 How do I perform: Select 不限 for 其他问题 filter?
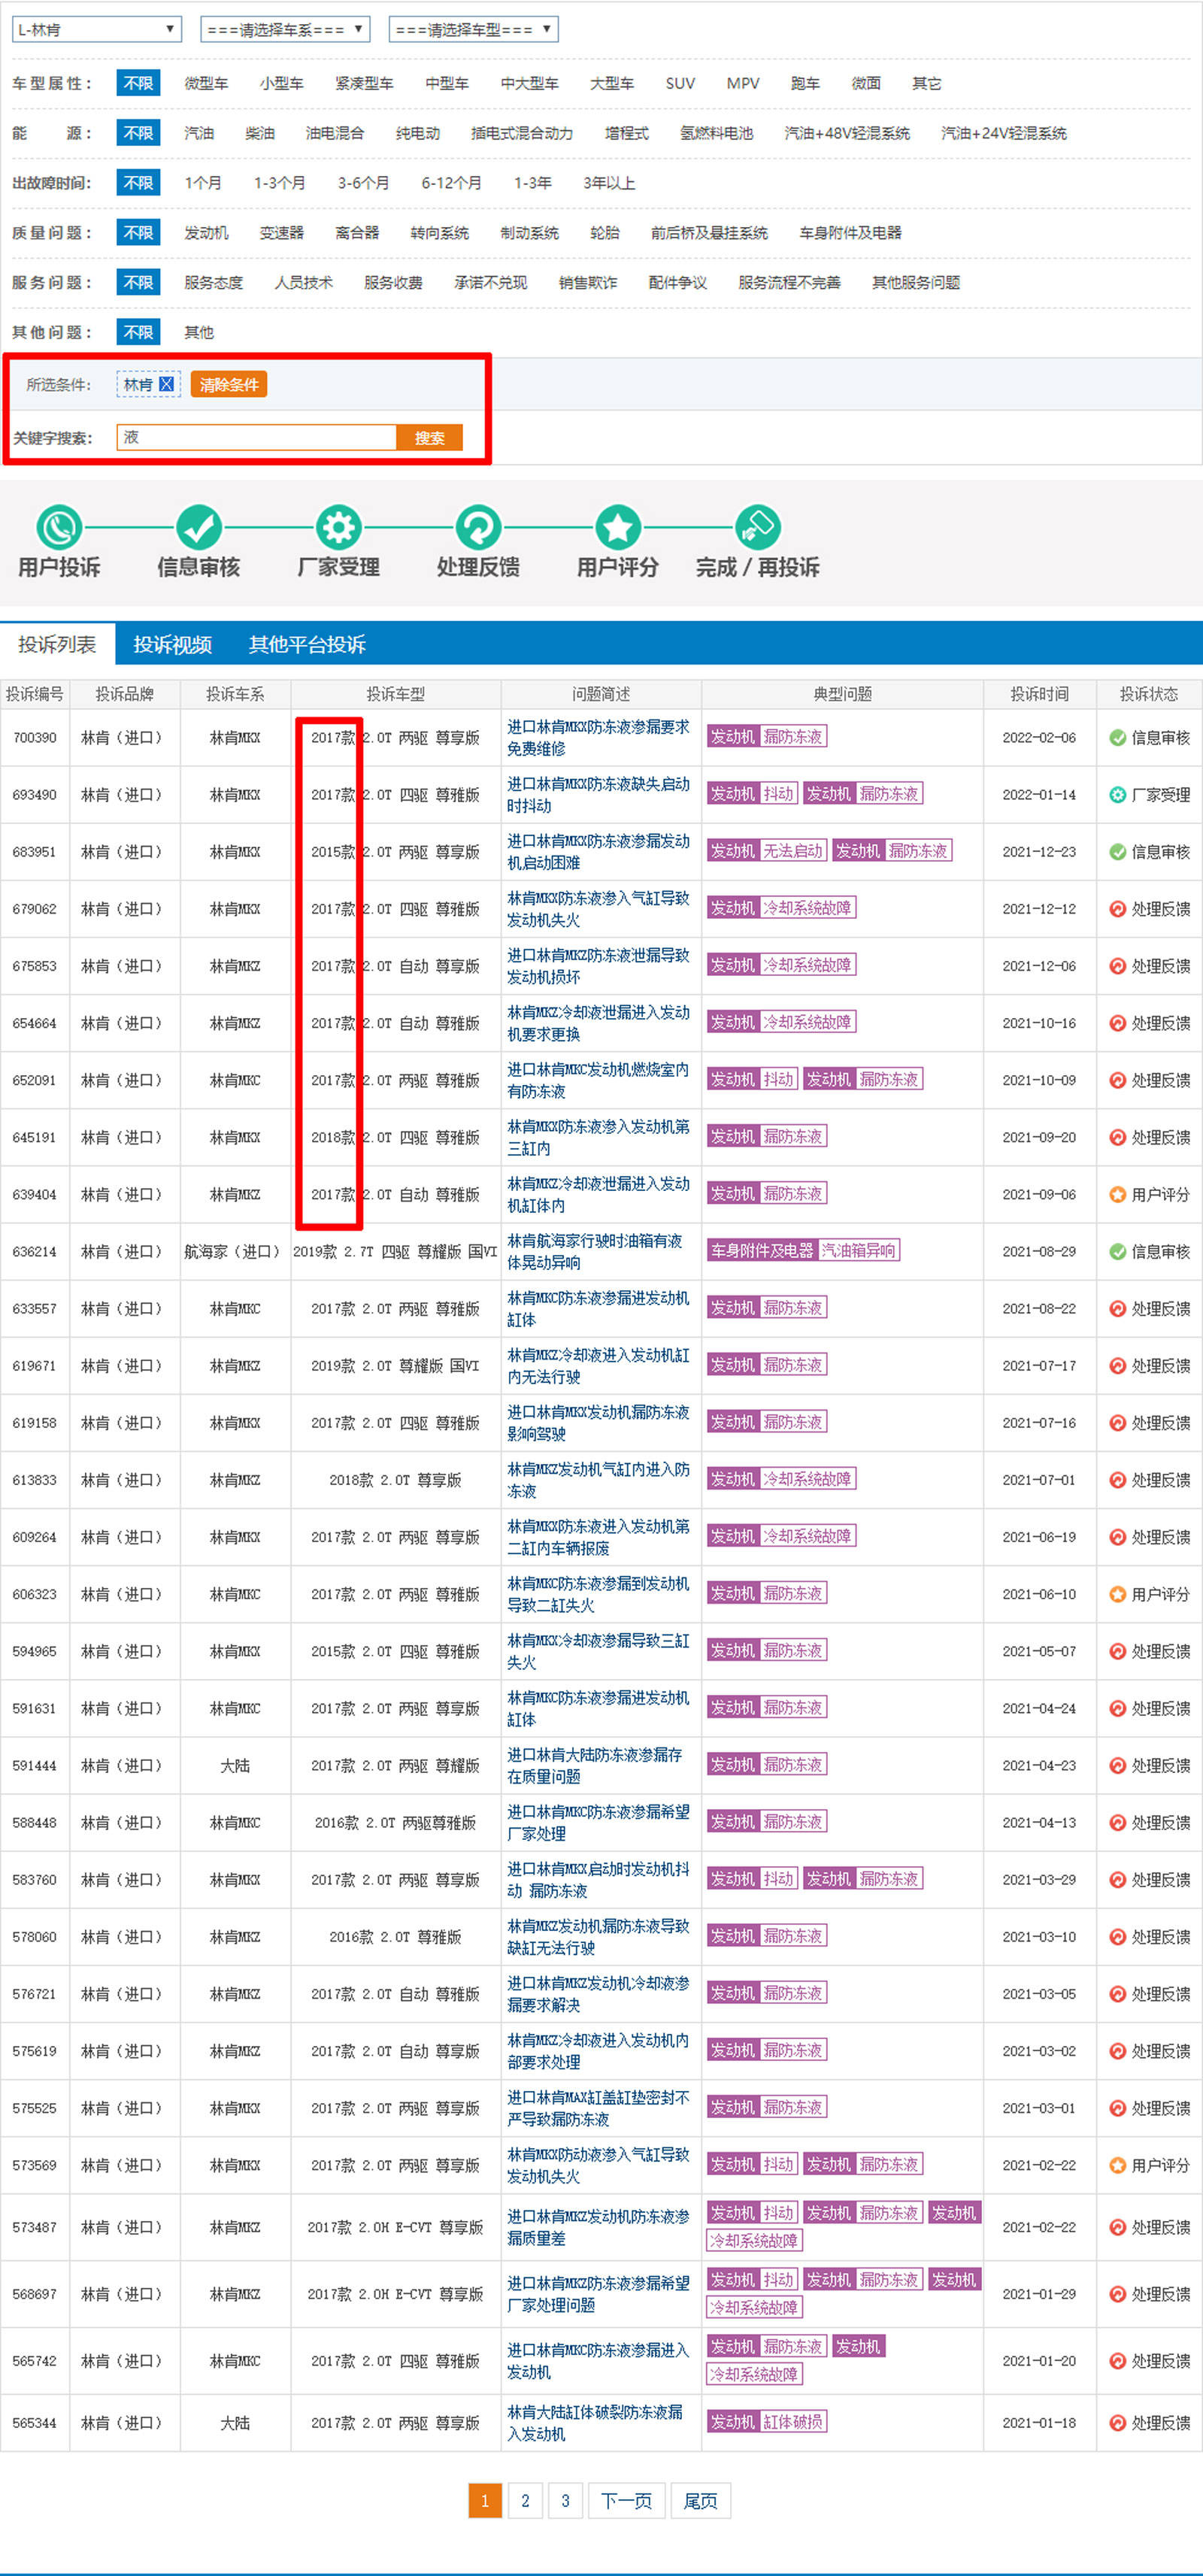[x=138, y=332]
